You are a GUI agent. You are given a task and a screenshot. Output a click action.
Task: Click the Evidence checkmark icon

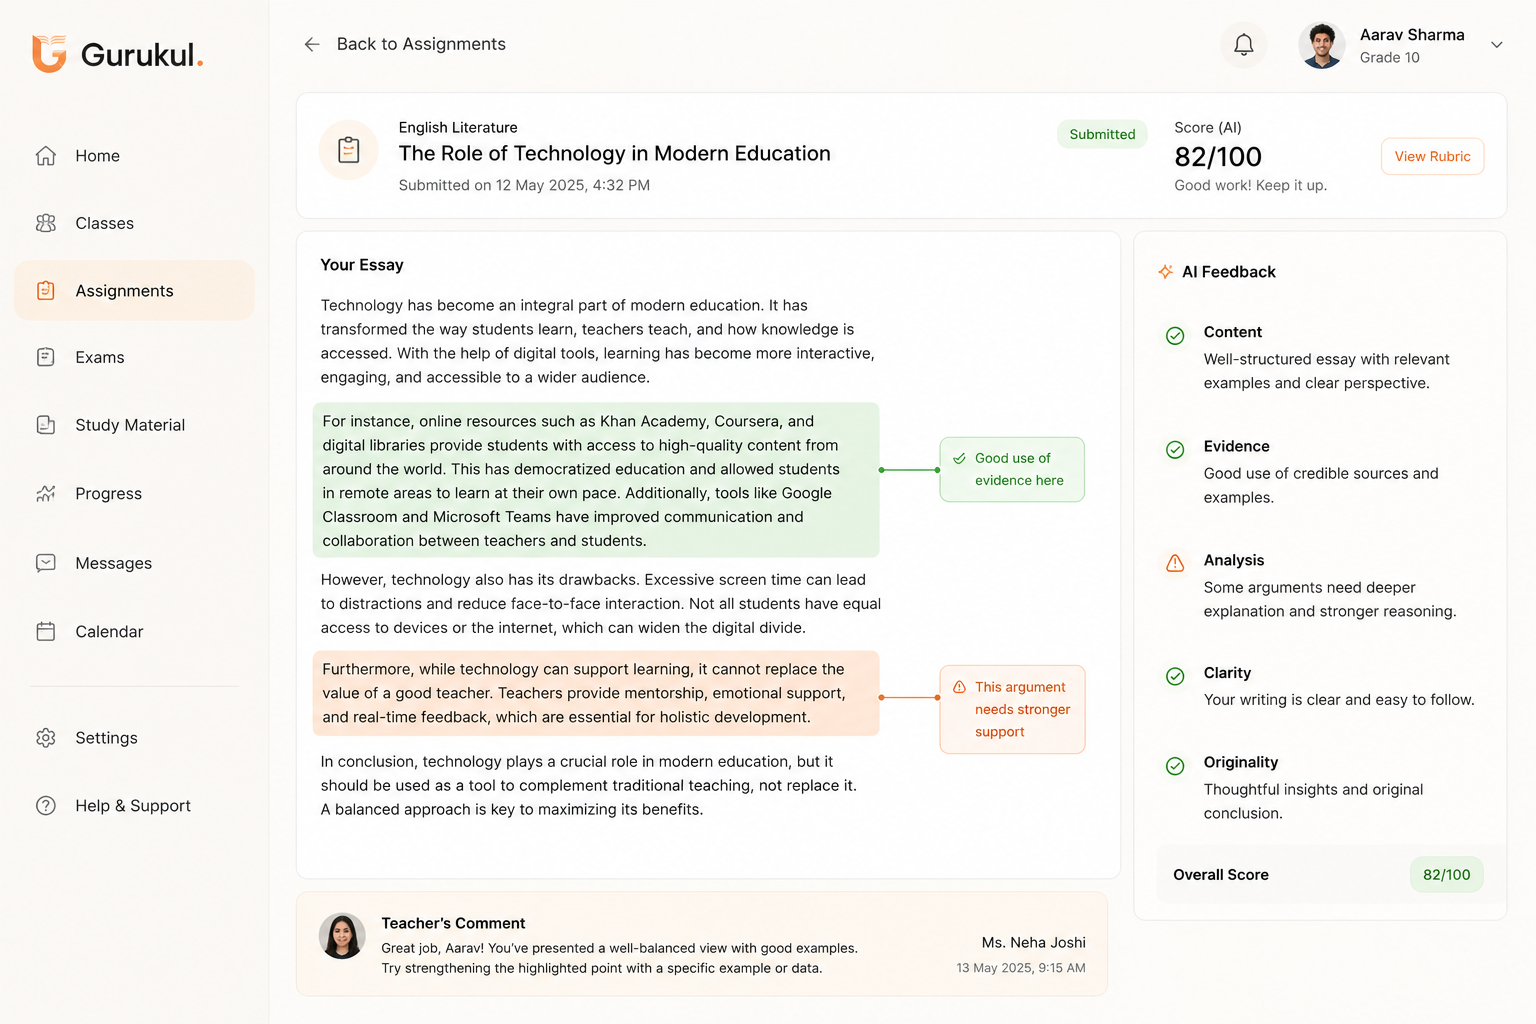click(1175, 450)
